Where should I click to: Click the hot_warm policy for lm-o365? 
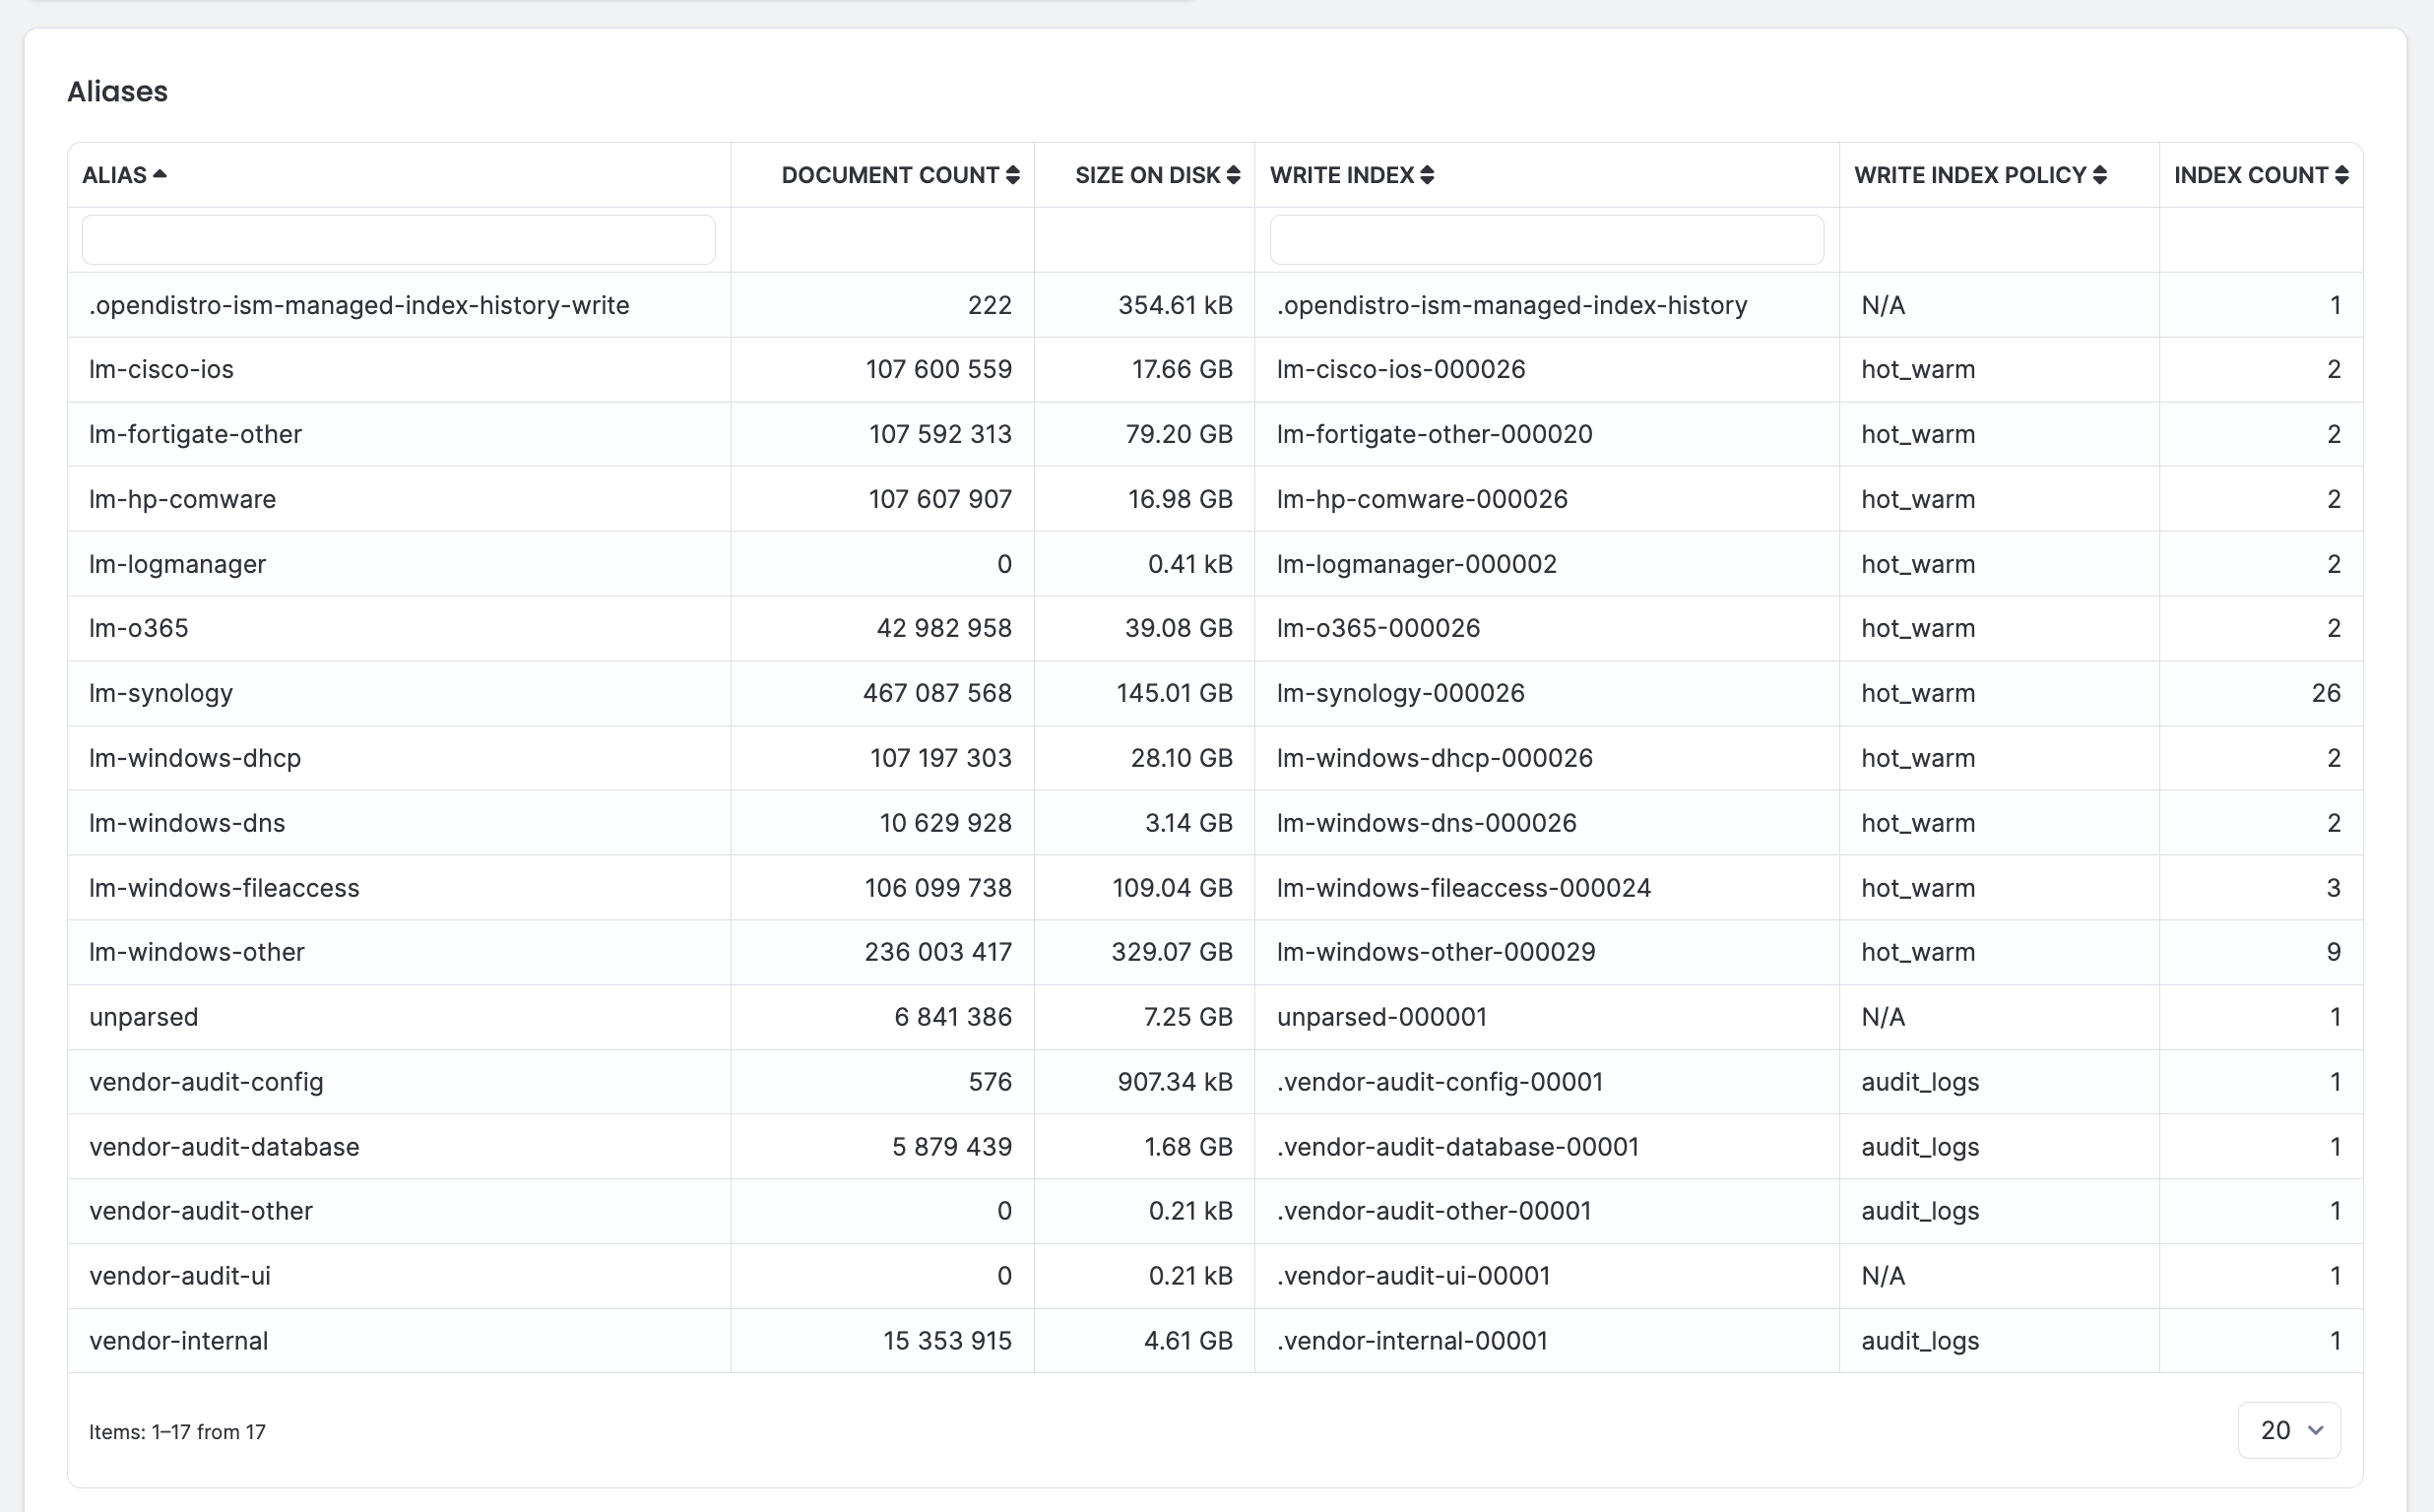tap(1918, 628)
